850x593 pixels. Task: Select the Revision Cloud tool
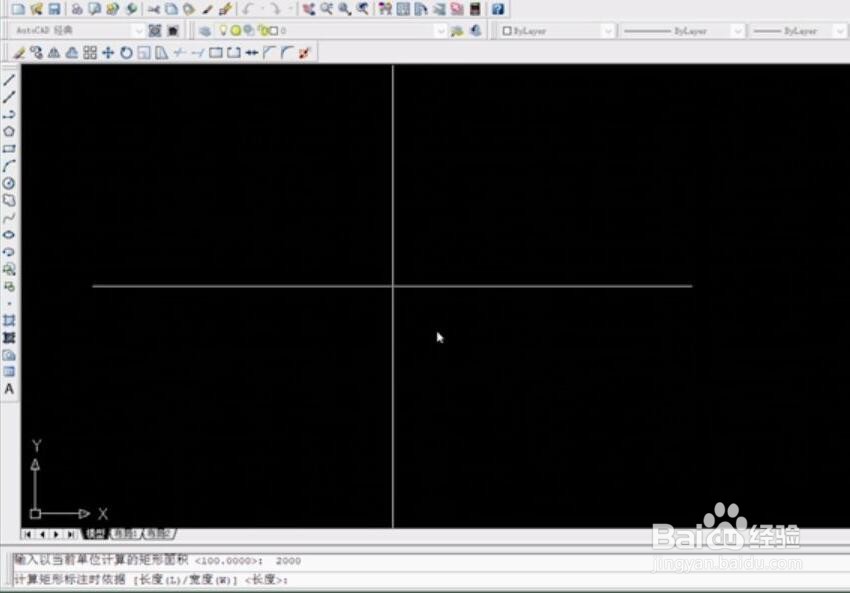click(x=9, y=201)
